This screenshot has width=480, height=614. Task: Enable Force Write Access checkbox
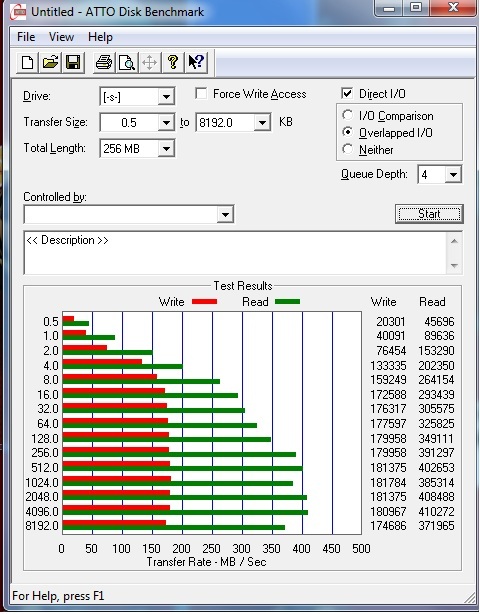(x=201, y=94)
